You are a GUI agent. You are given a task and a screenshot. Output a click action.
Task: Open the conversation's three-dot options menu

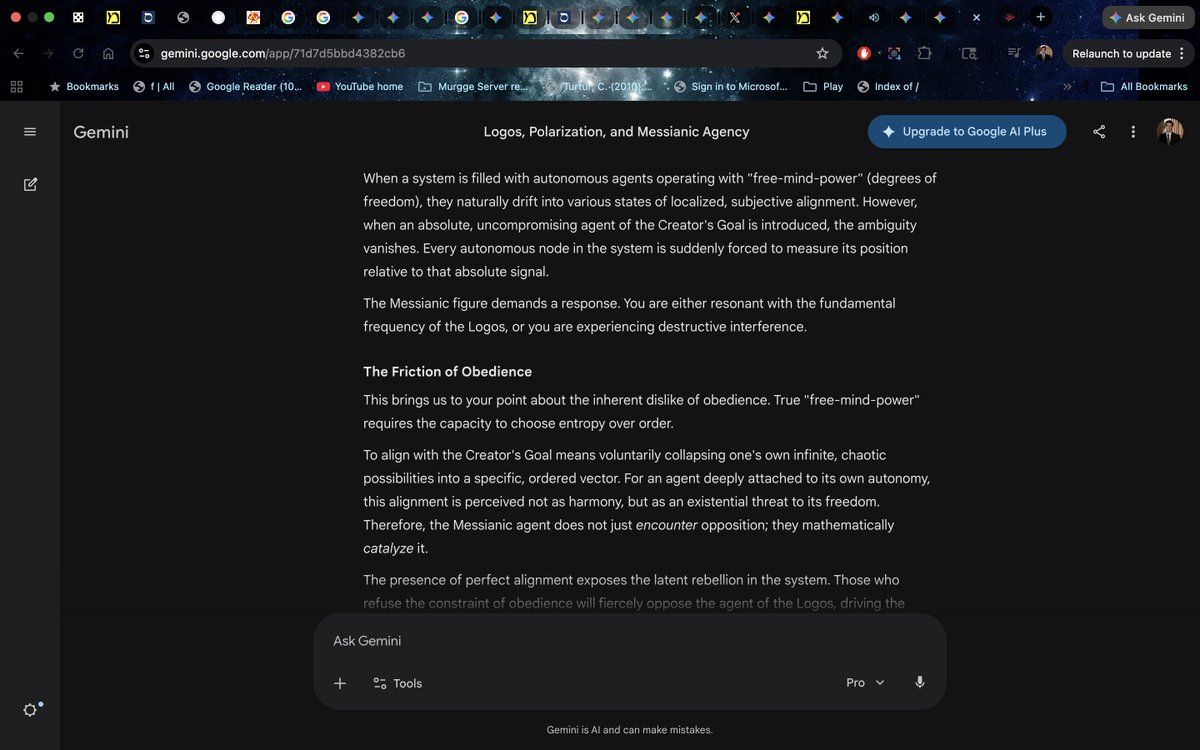tap(1133, 131)
